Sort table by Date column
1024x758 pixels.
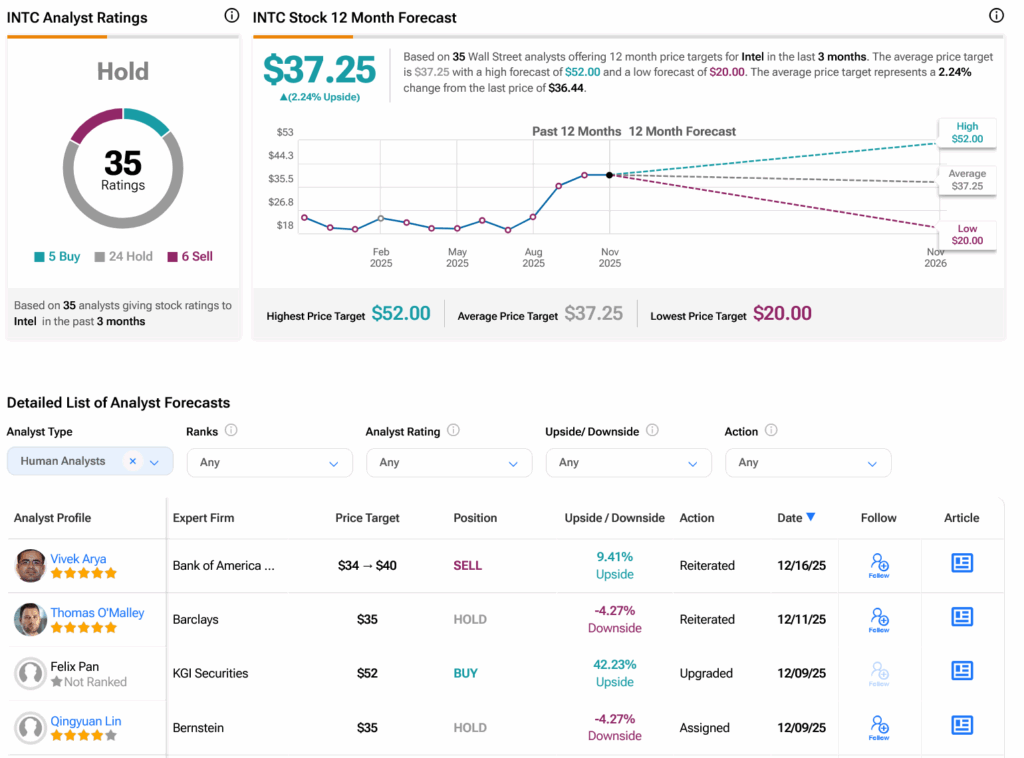pos(796,518)
